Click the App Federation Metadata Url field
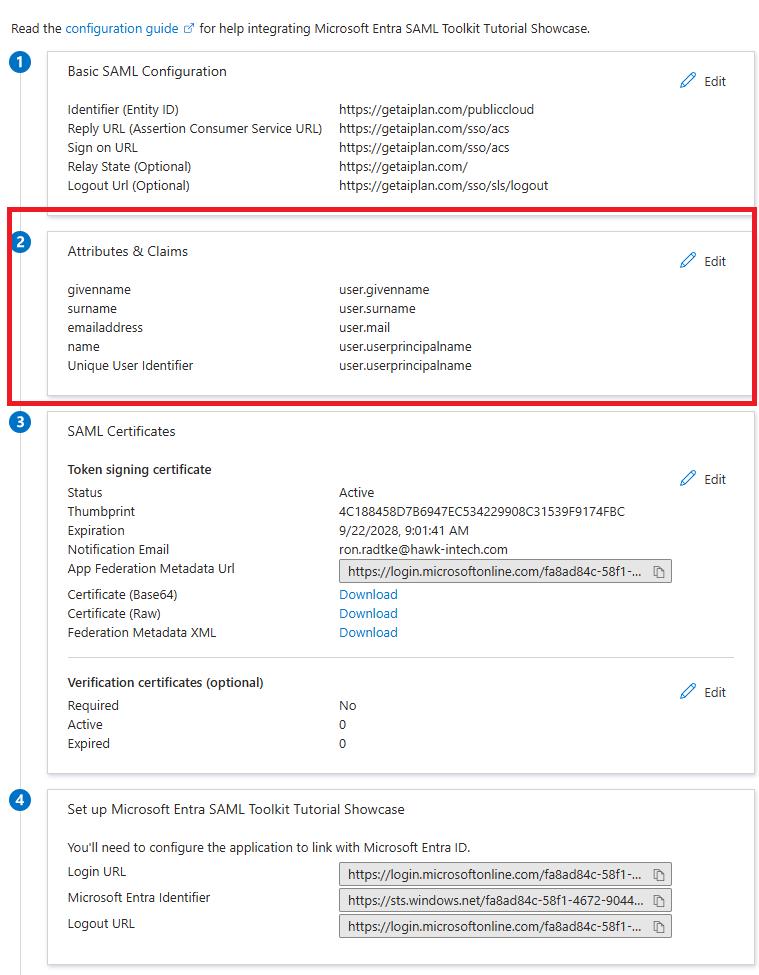 pos(494,572)
